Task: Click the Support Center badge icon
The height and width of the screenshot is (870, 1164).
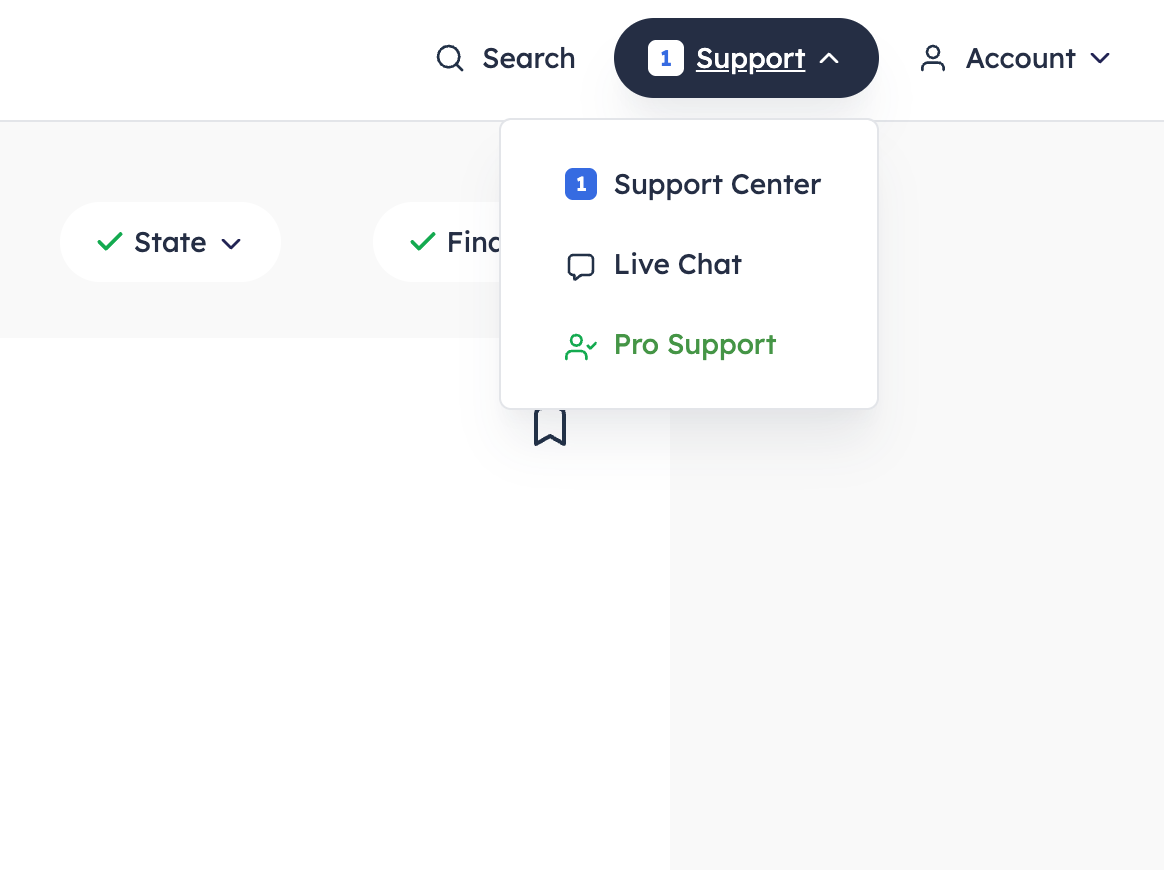Action: point(581,185)
